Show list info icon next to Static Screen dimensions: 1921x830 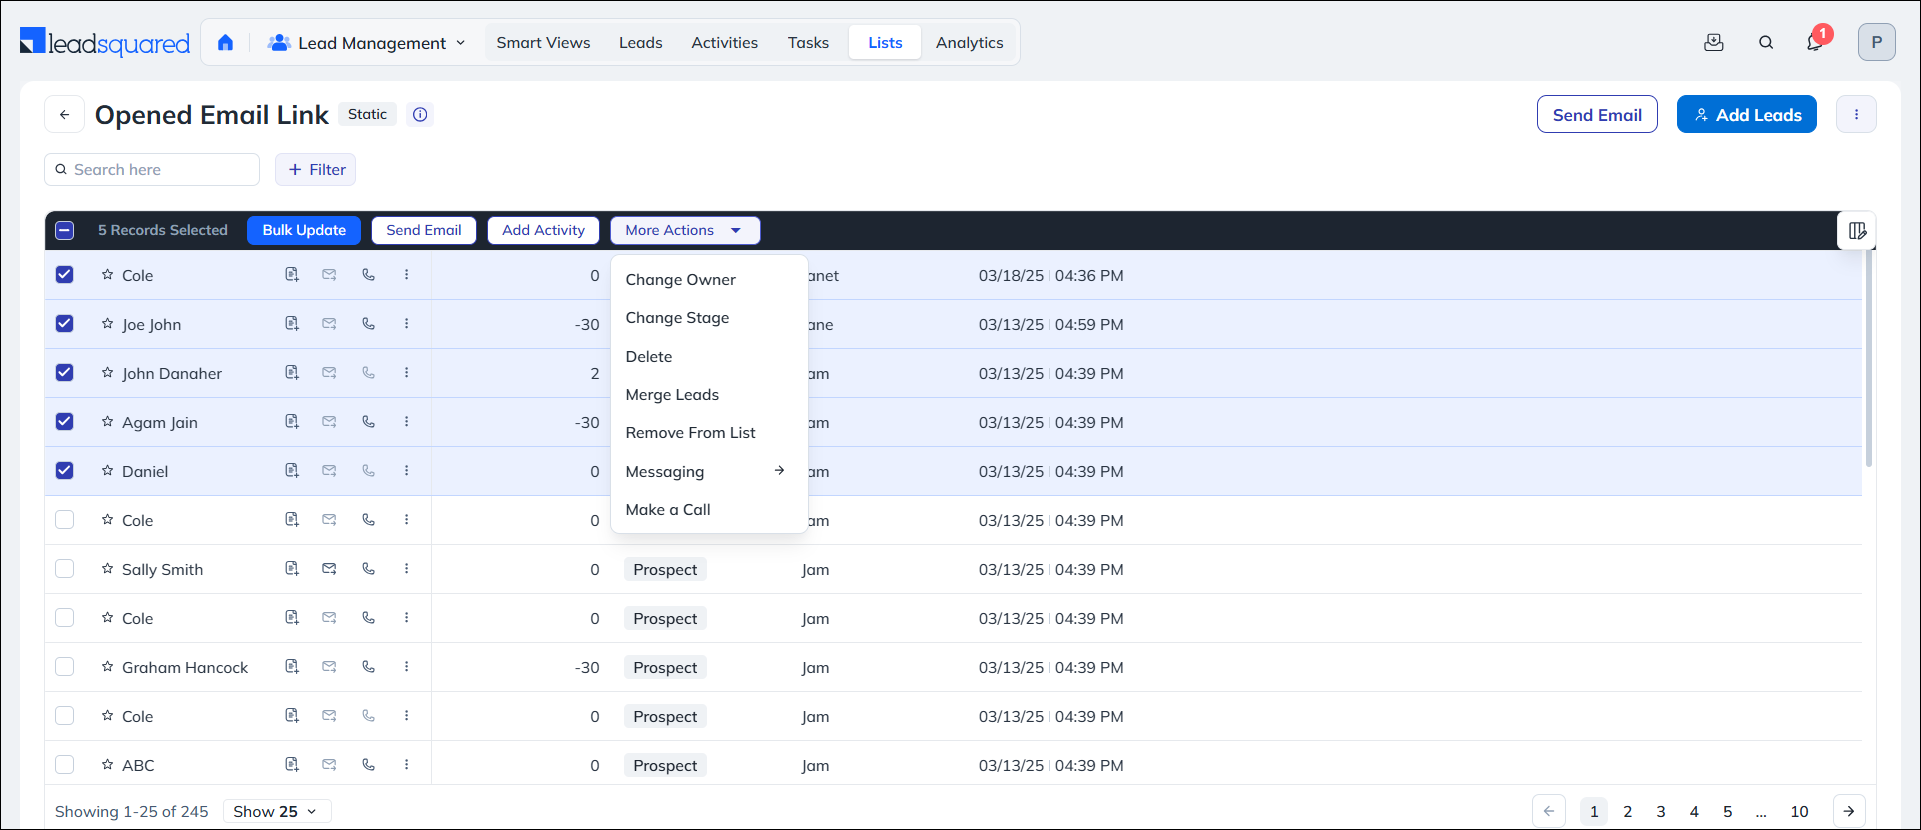pyautogui.click(x=420, y=114)
